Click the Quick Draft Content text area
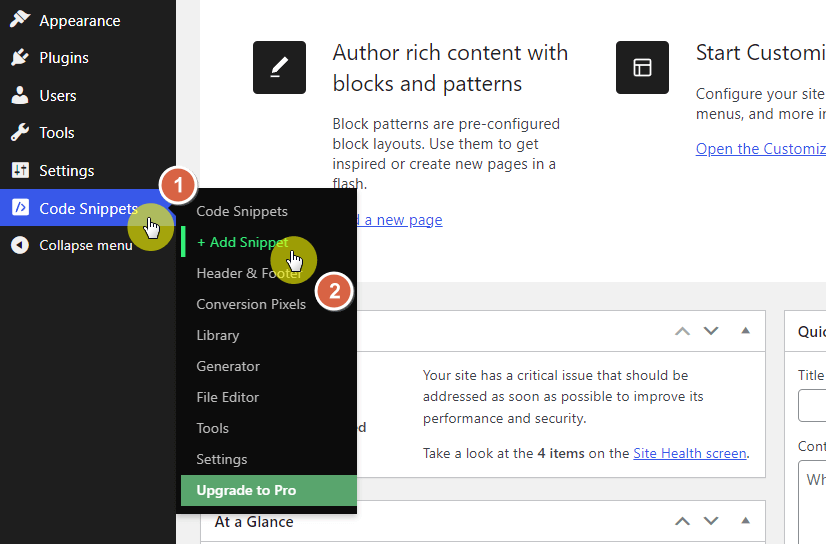This screenshot has height=544, width=826. coord(812,502)
